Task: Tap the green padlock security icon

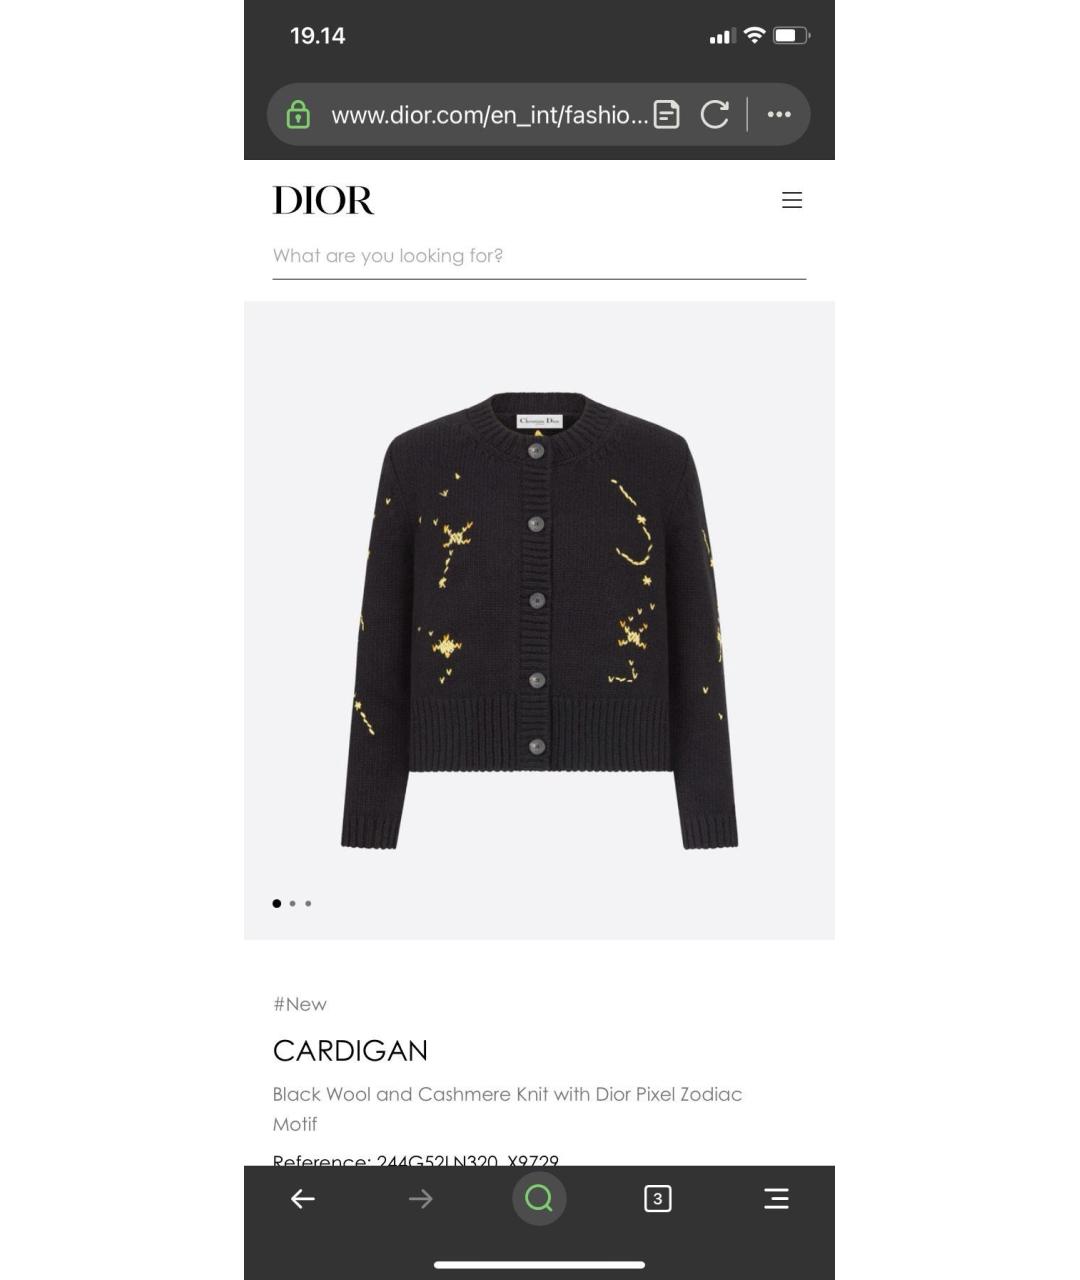Action: tap(298, 115)
